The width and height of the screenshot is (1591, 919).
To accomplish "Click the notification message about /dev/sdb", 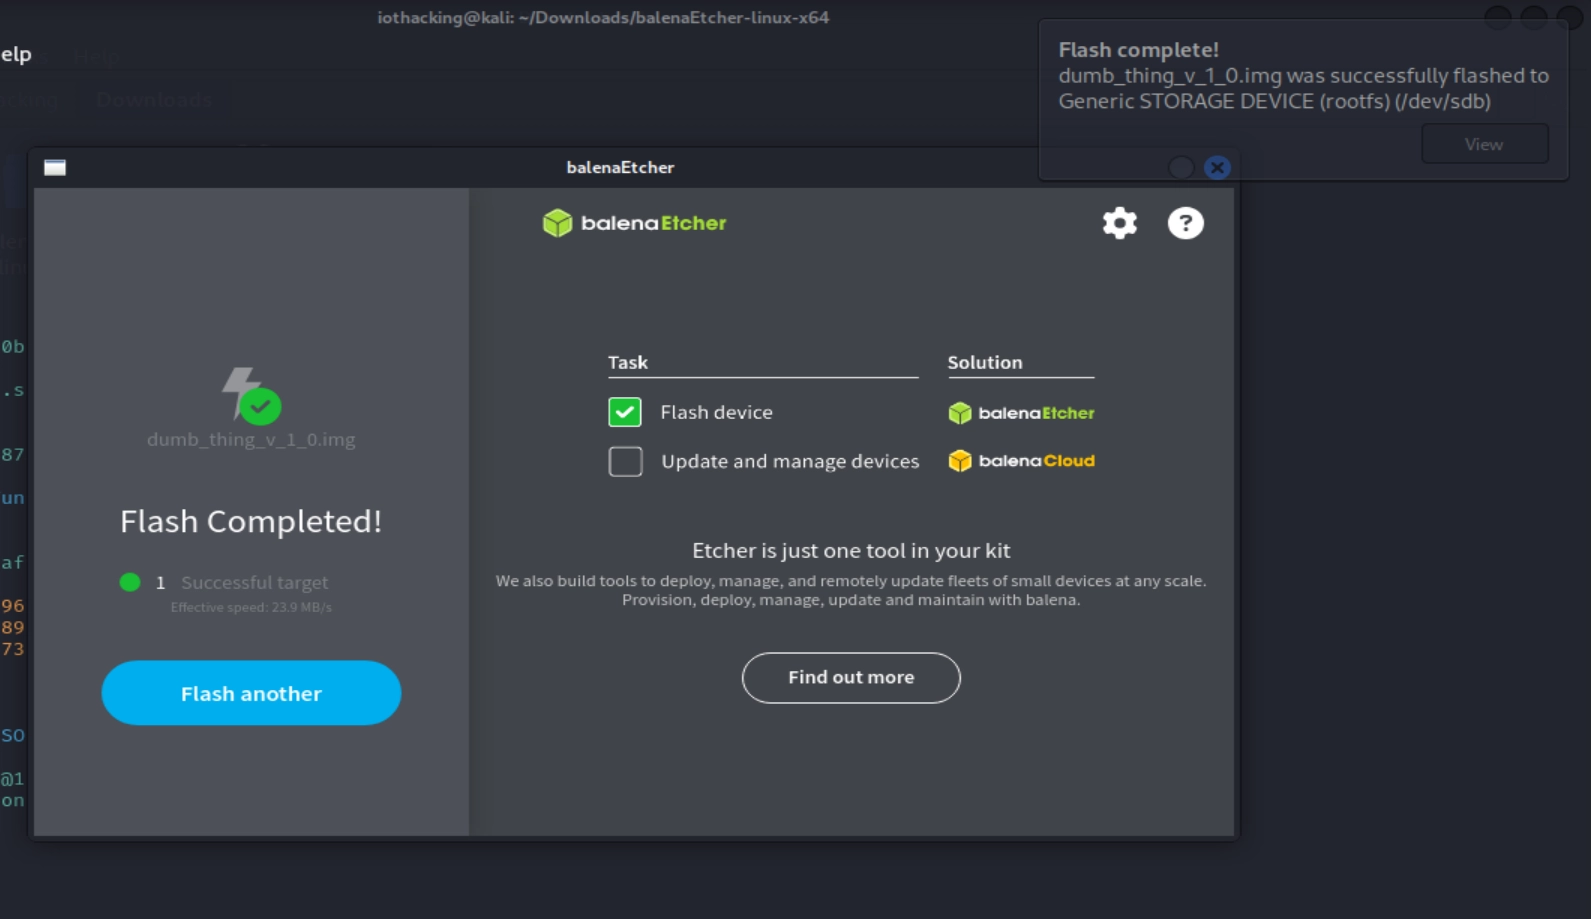I will coord(1303,88).
